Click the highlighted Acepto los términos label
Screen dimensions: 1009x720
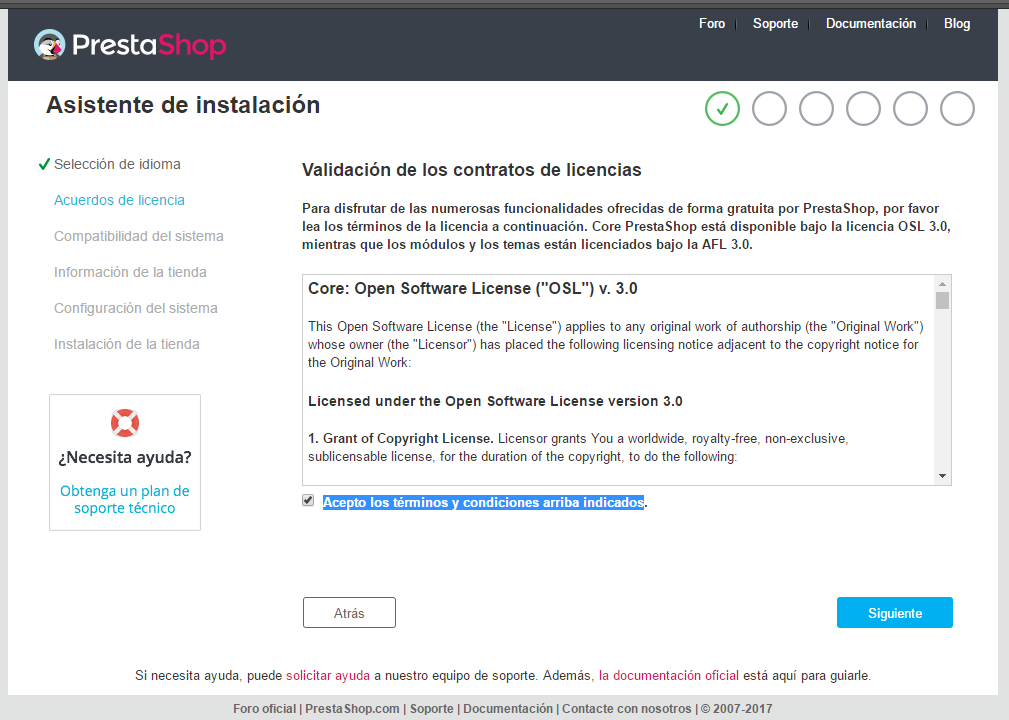483,503
